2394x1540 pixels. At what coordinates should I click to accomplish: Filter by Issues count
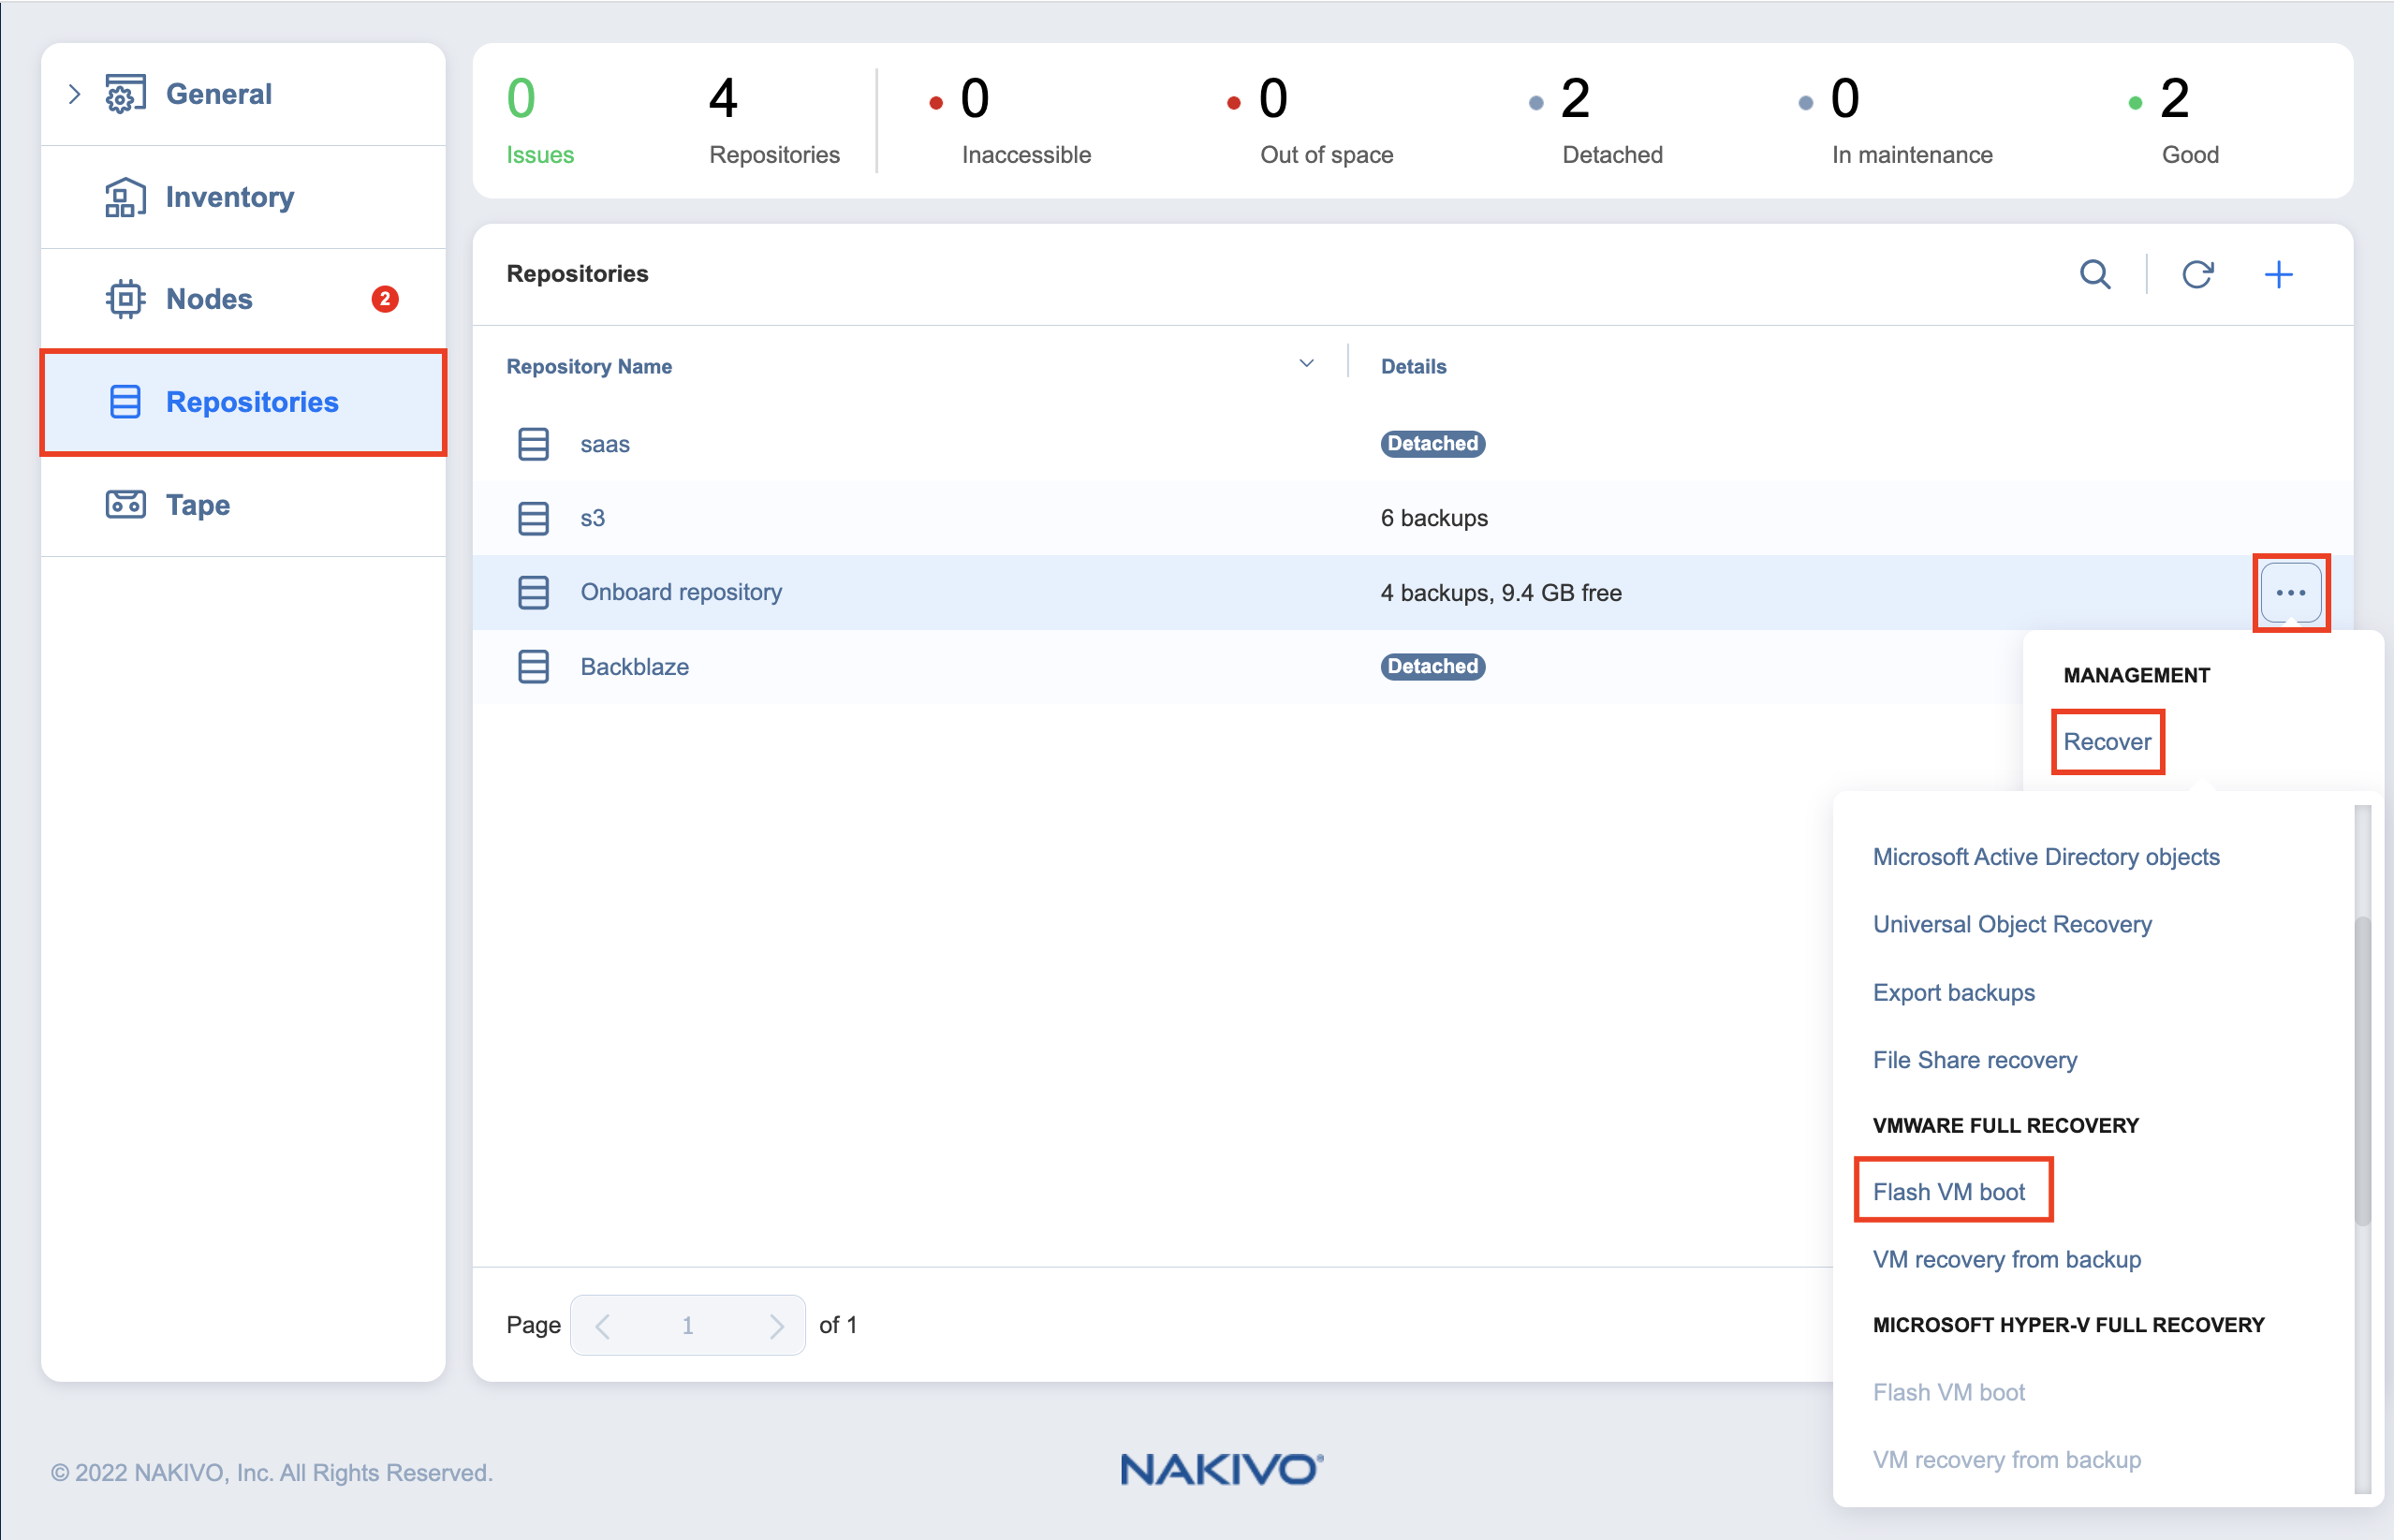[x=540, y=121]
